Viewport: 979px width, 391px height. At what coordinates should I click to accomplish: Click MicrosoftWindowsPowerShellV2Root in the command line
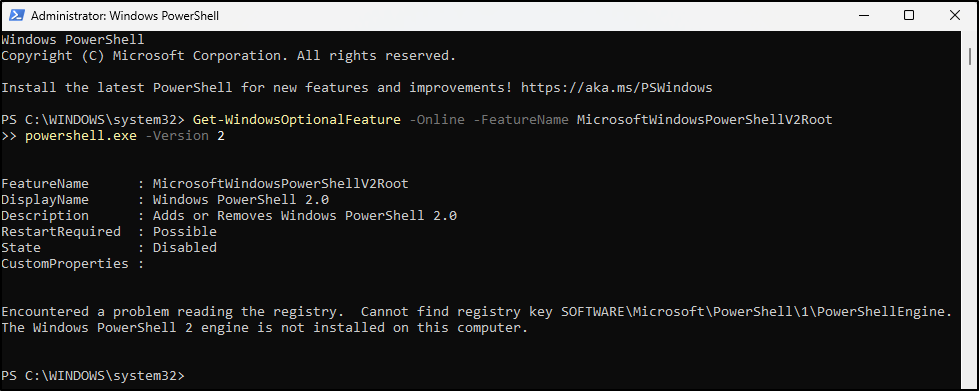(704, 119)
